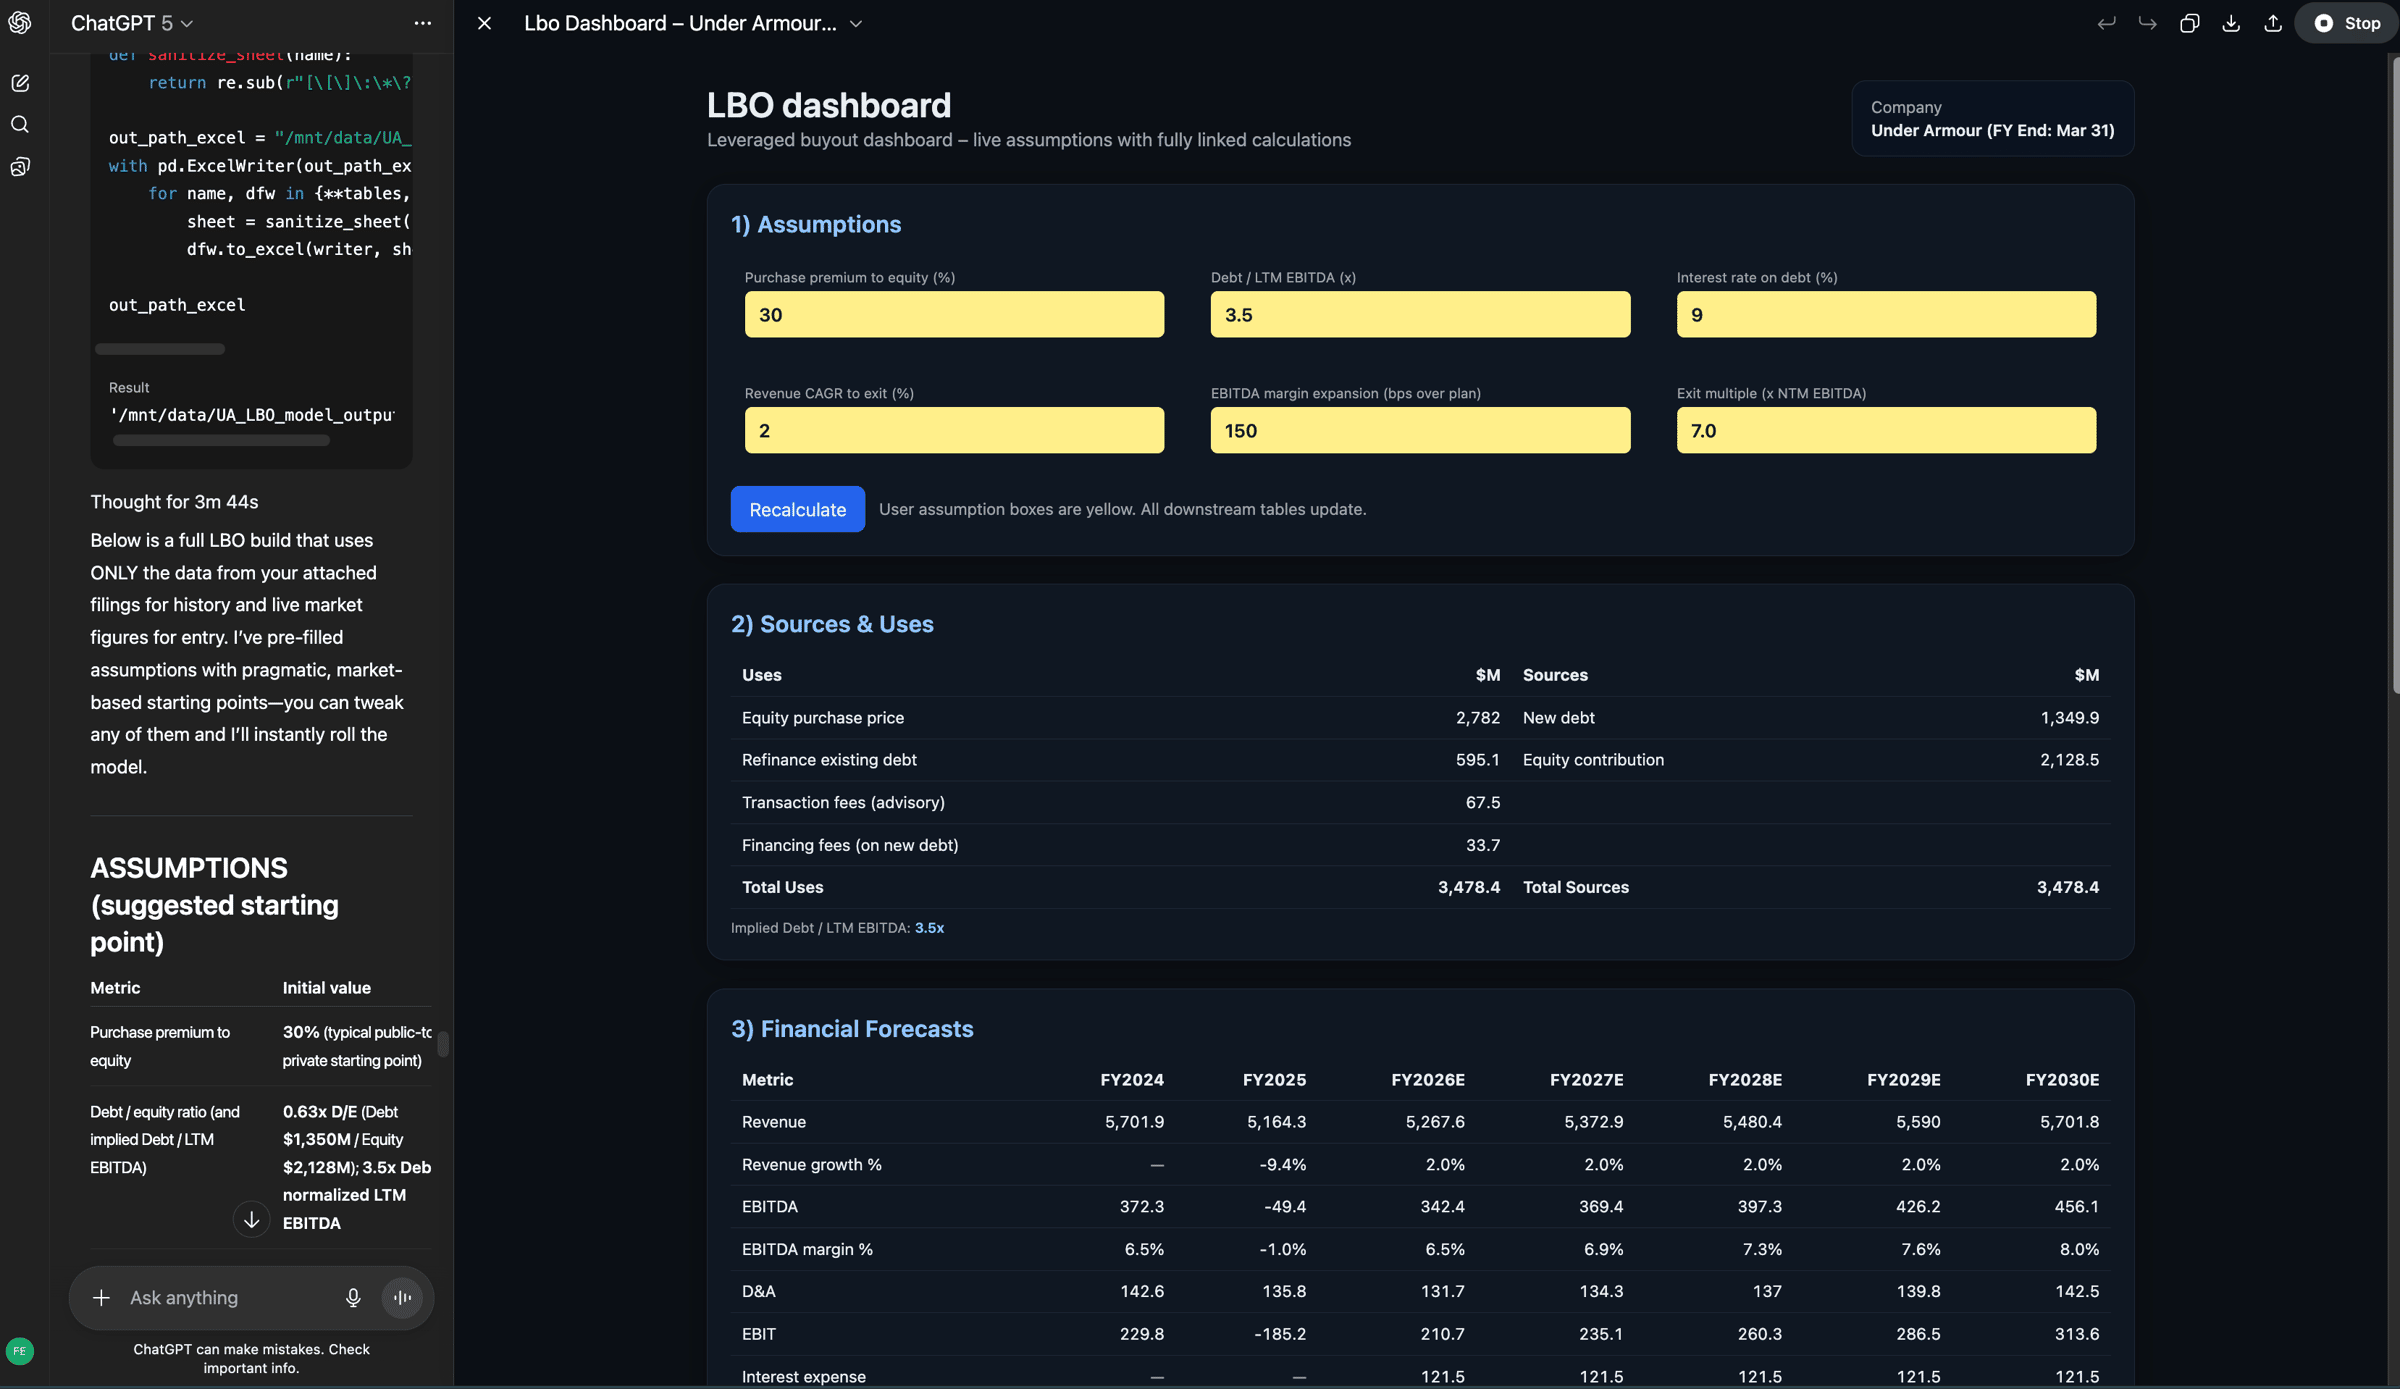The image size is (2400, 1389).
Task: Share canvas using the upload arrow icon
Action: coord(2273,23)
